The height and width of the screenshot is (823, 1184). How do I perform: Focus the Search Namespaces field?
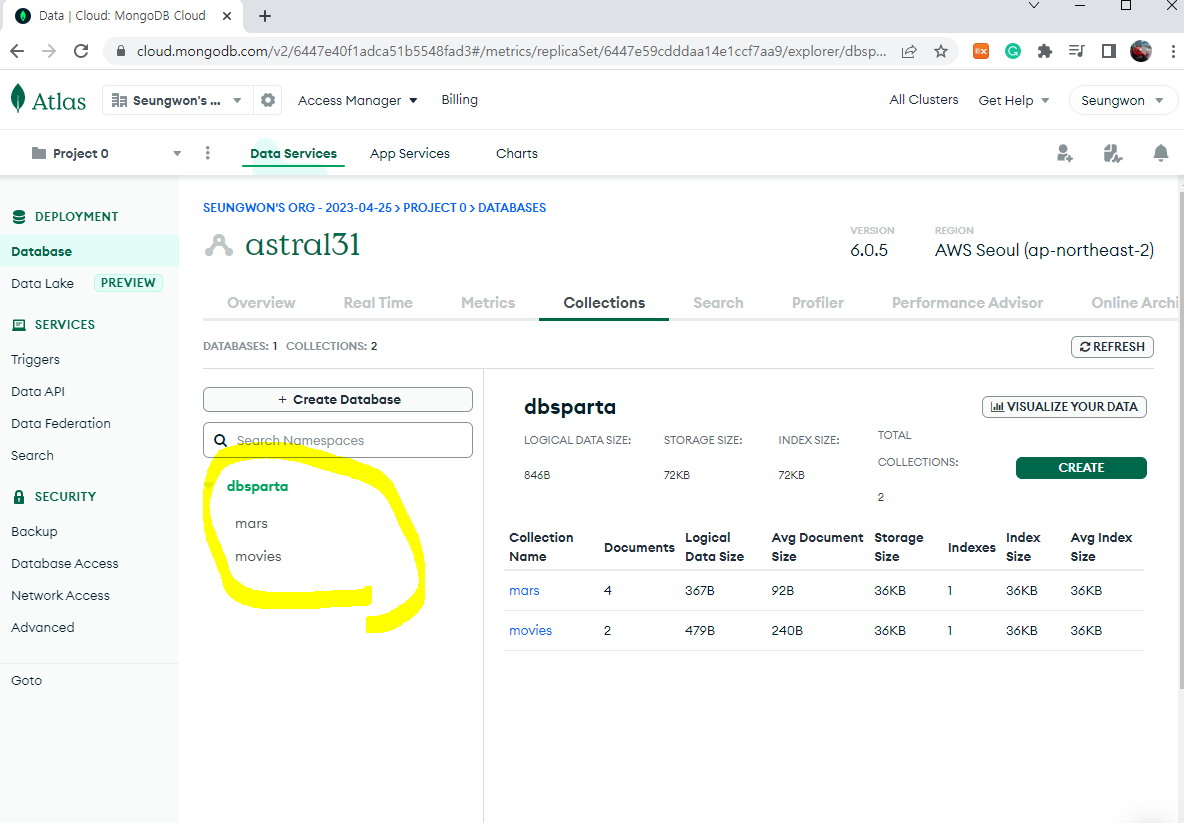pyautogui.click(x=338, y=440)
